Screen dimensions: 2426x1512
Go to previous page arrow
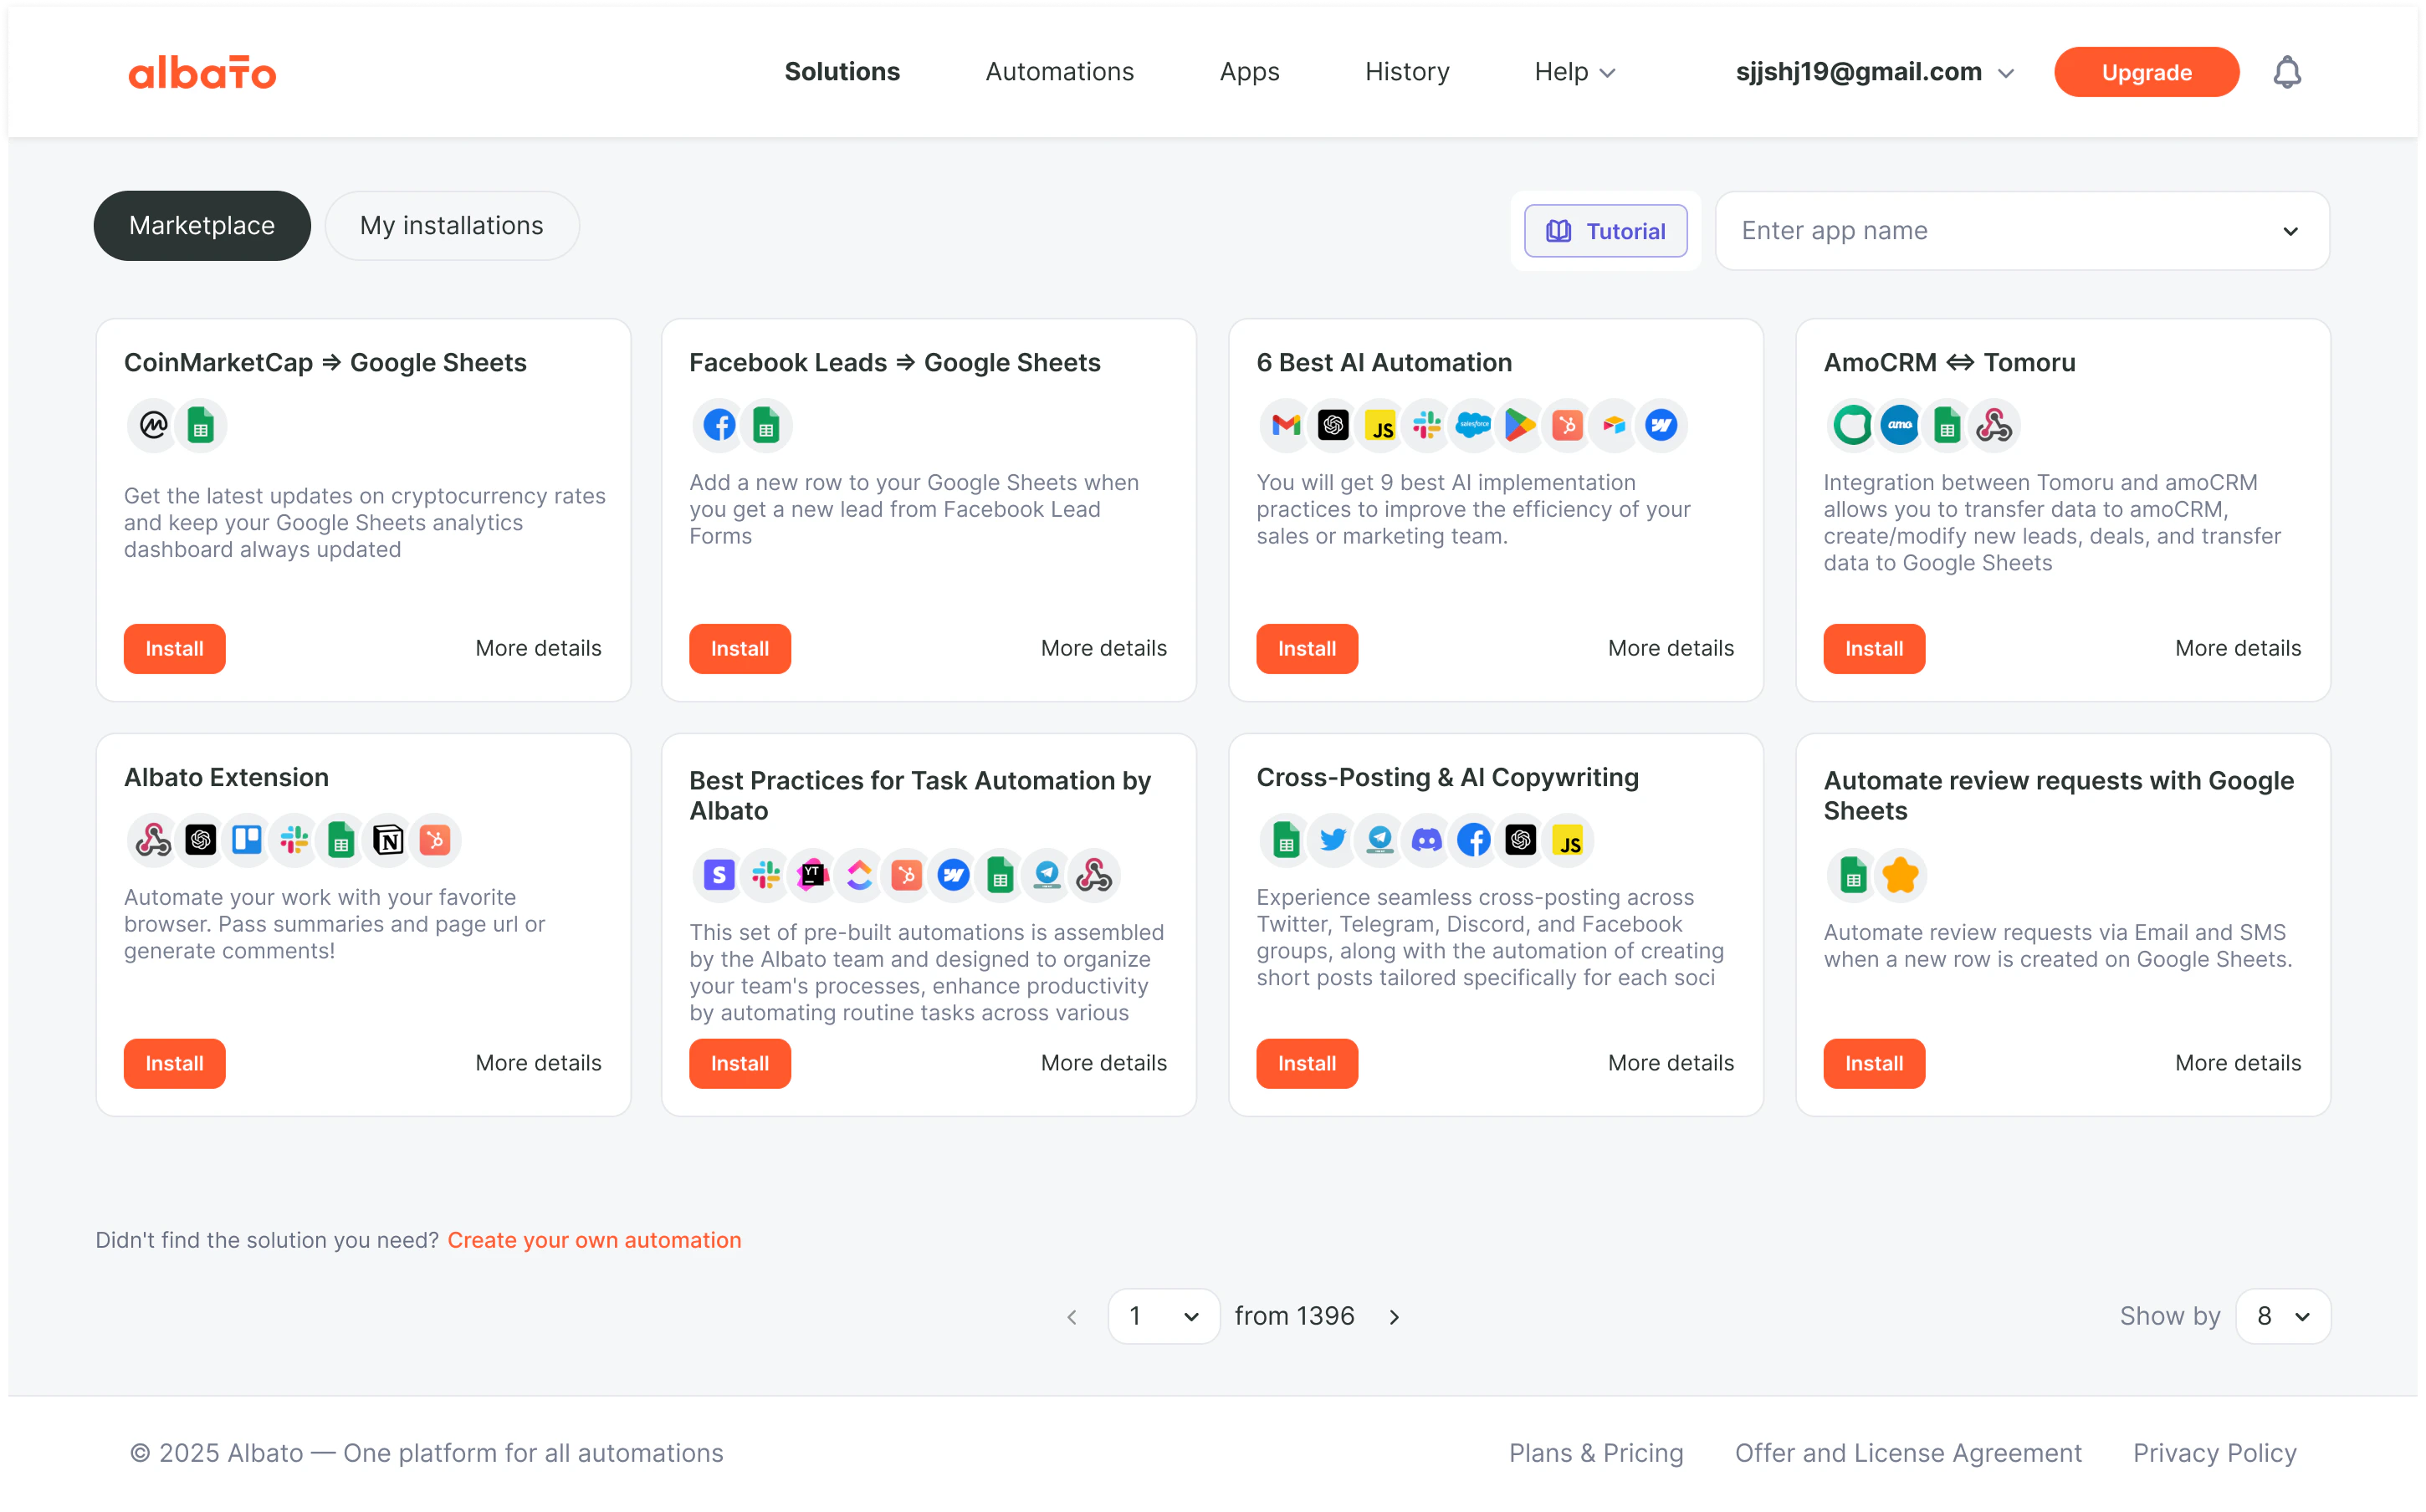(1072, 1317)
